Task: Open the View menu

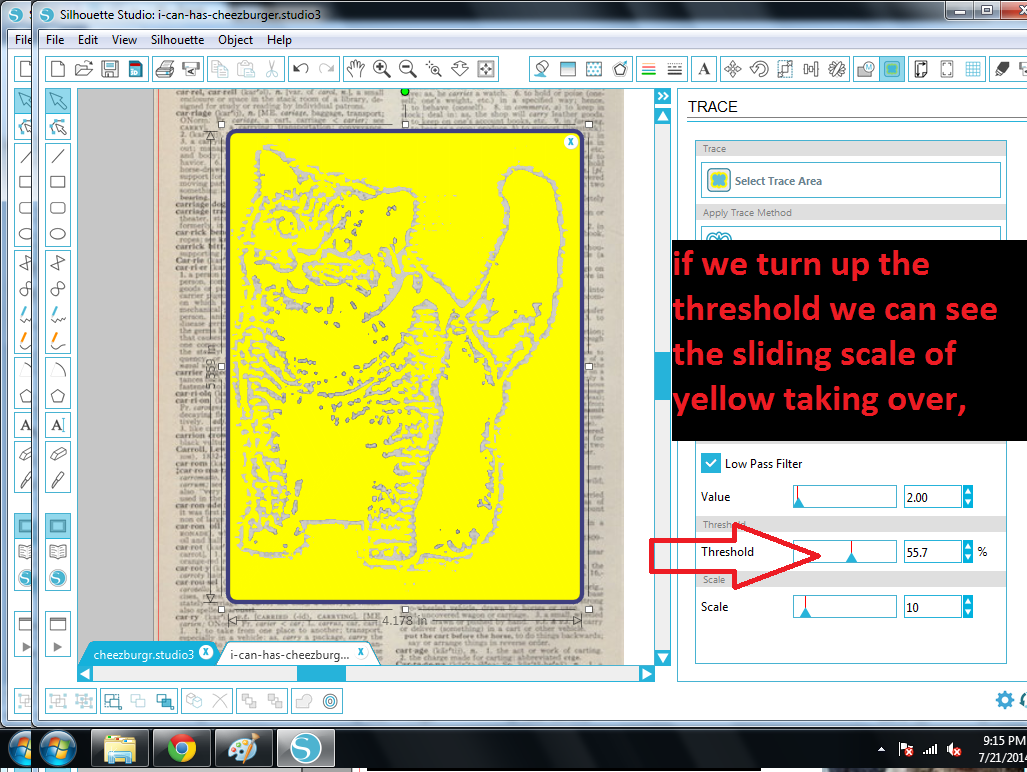Action: pos(124,40)
